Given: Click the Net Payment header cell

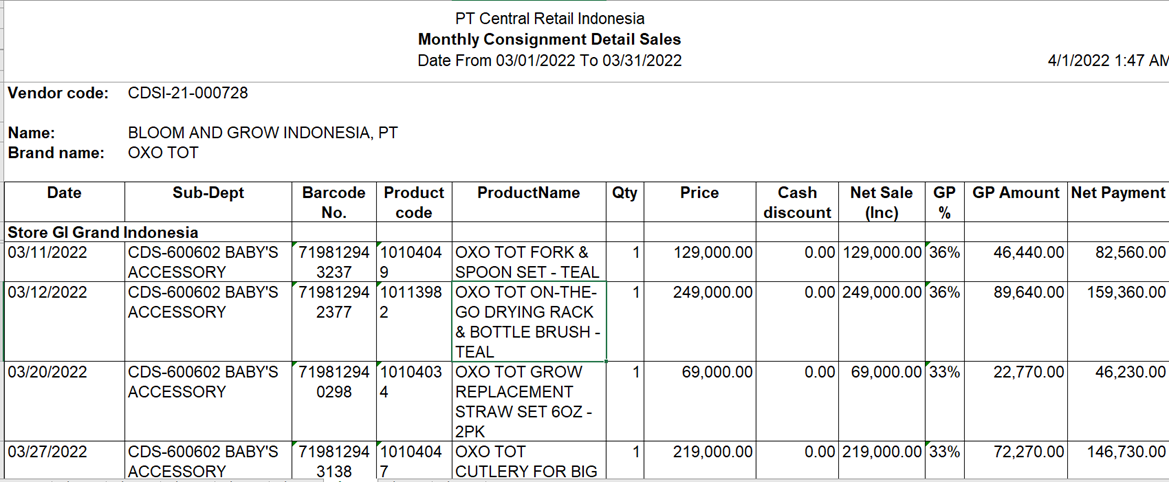Looking at the screenshot, I should [1118, 202].
